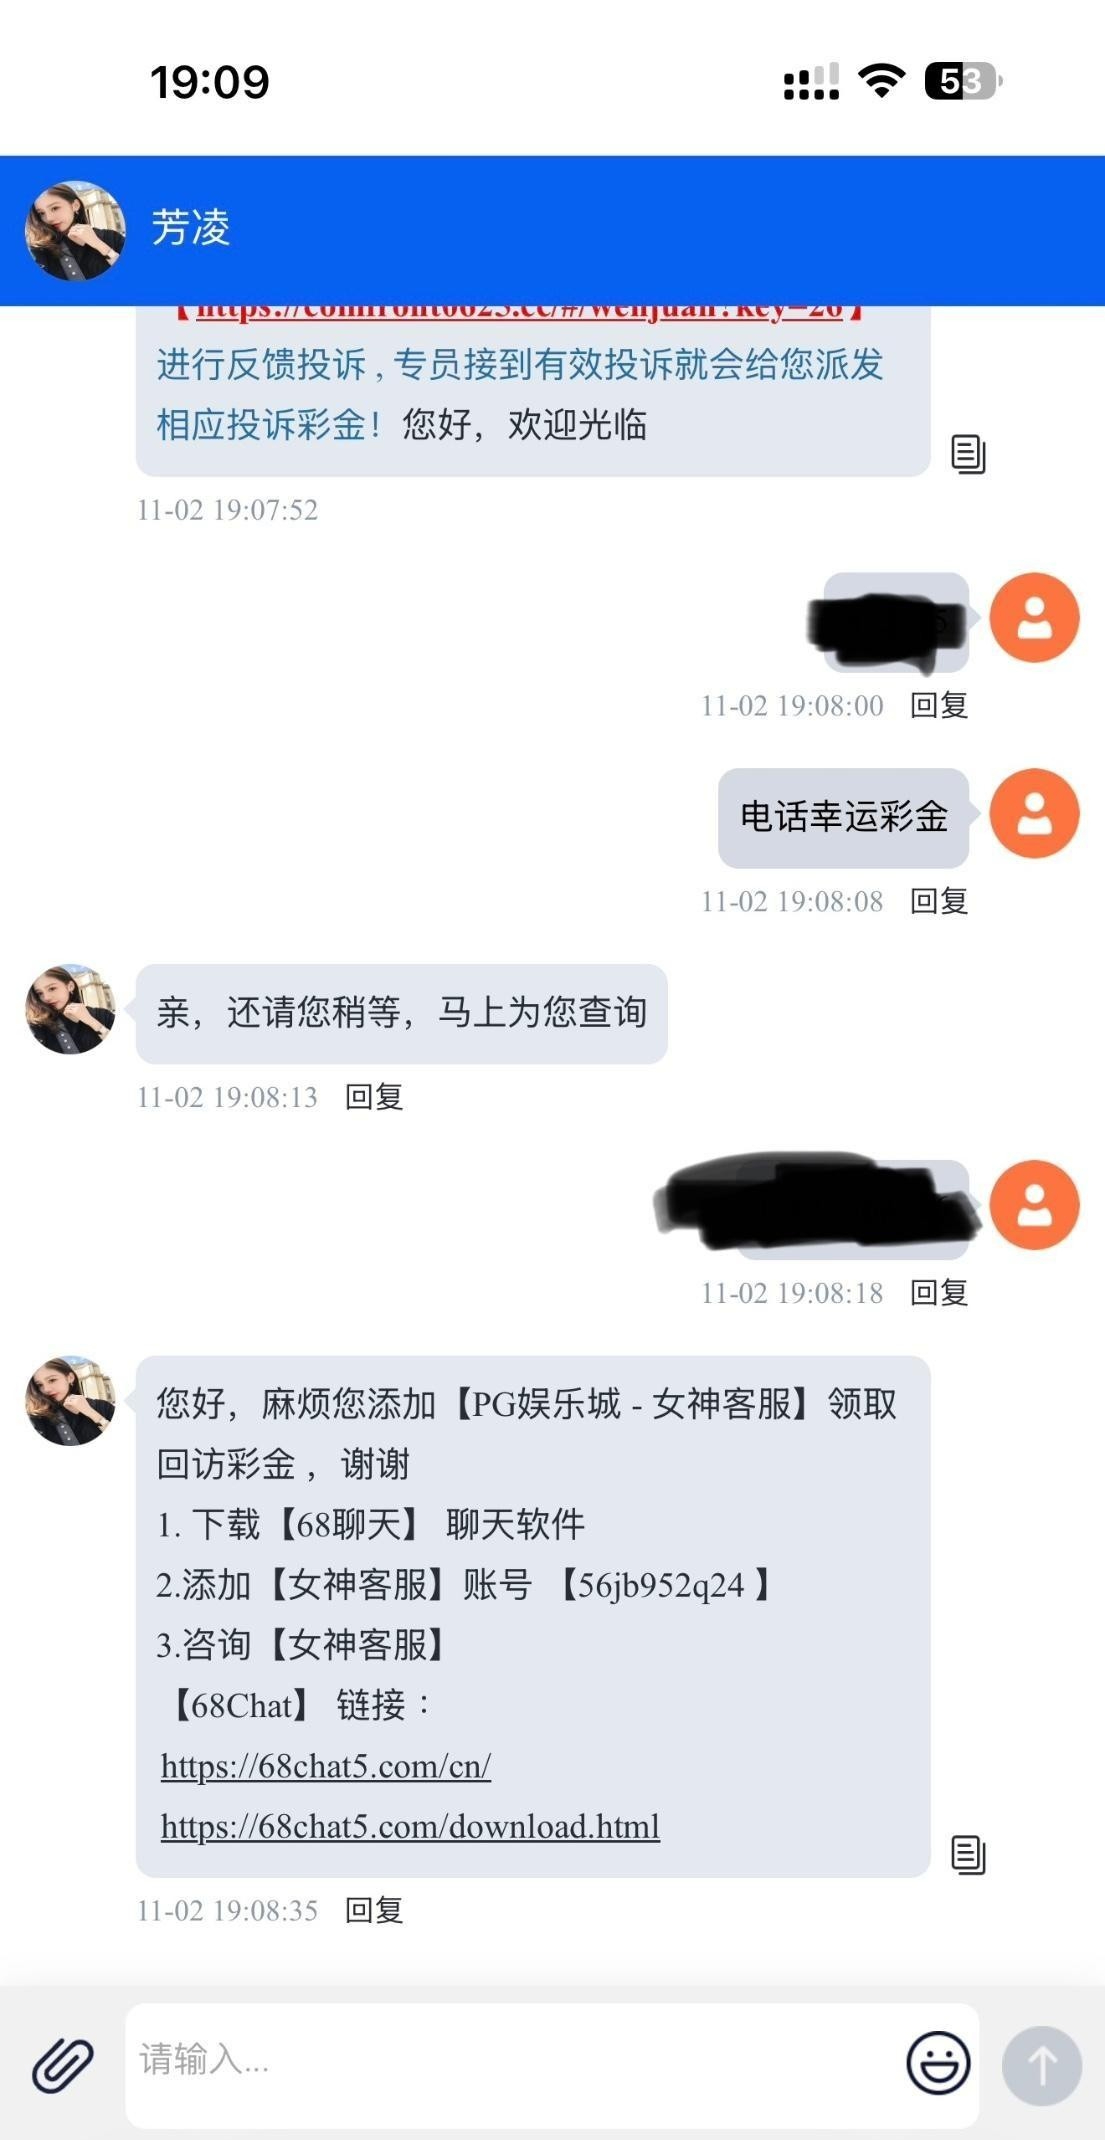The width and height of the screenshot is (1105, 2140).
Task: Reply to the 19:08:35 instructions message
Action: [374, 1910]
